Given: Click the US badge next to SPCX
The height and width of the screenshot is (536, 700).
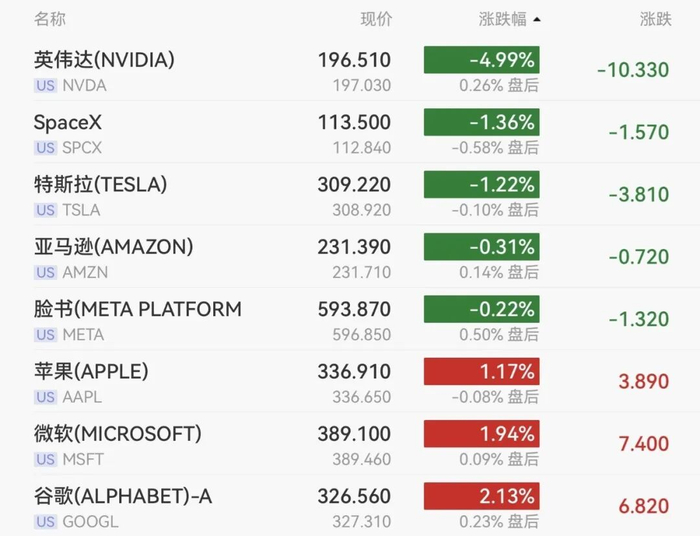Looking at the screenshot, I should [46, 148].
